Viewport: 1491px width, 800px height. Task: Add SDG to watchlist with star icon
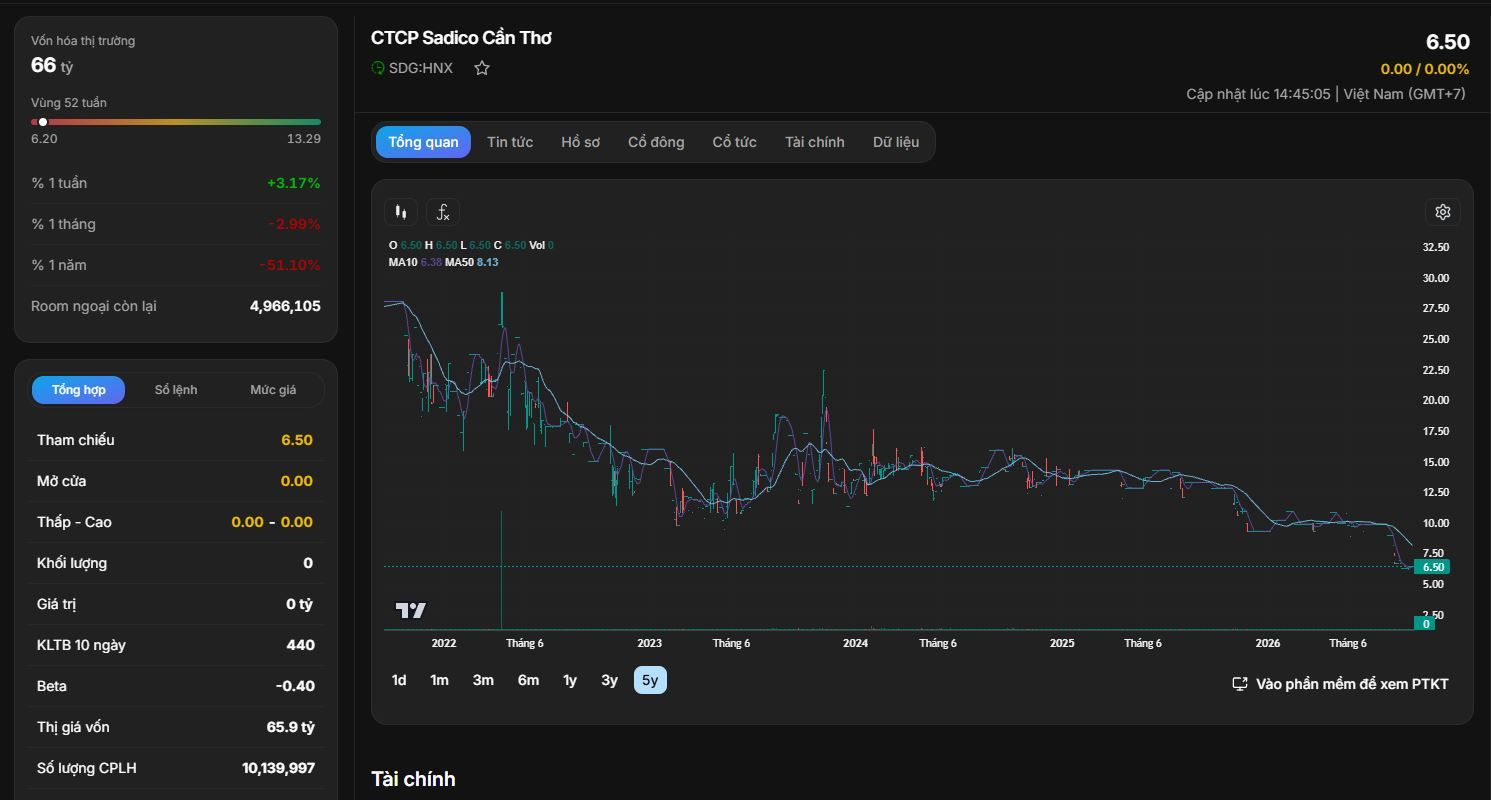[482, 68]
